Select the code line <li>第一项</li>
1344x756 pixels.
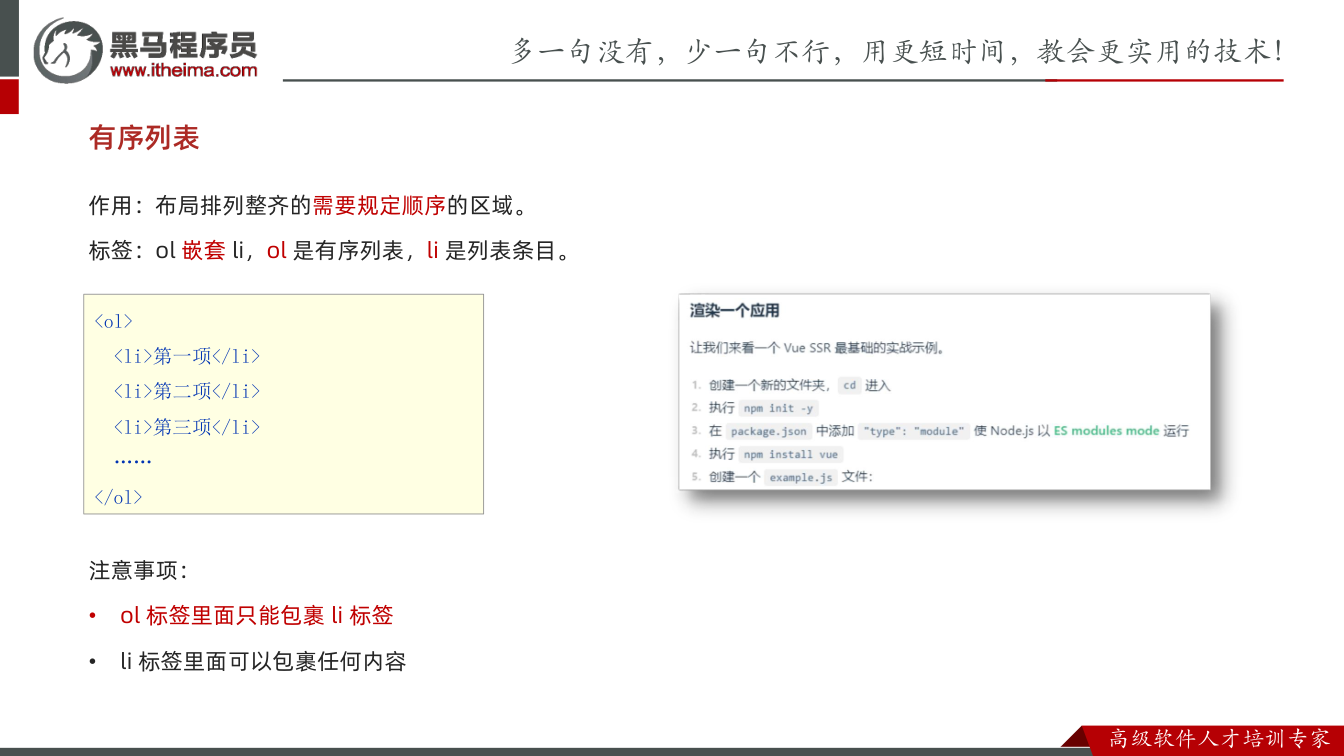click(186, 356)
